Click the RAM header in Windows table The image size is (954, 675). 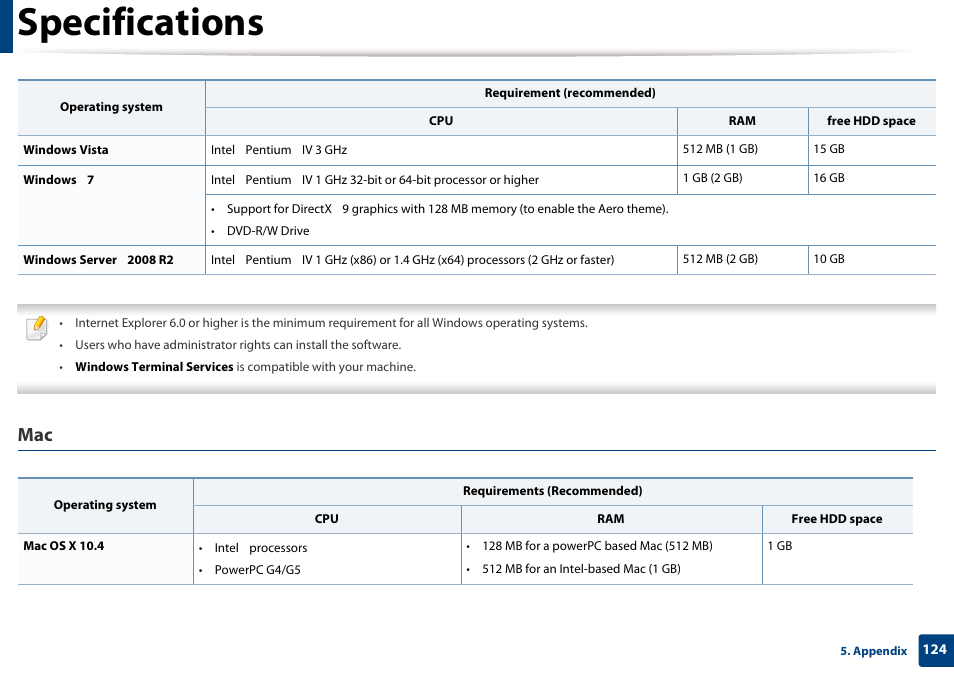click(x=742, y=121)
